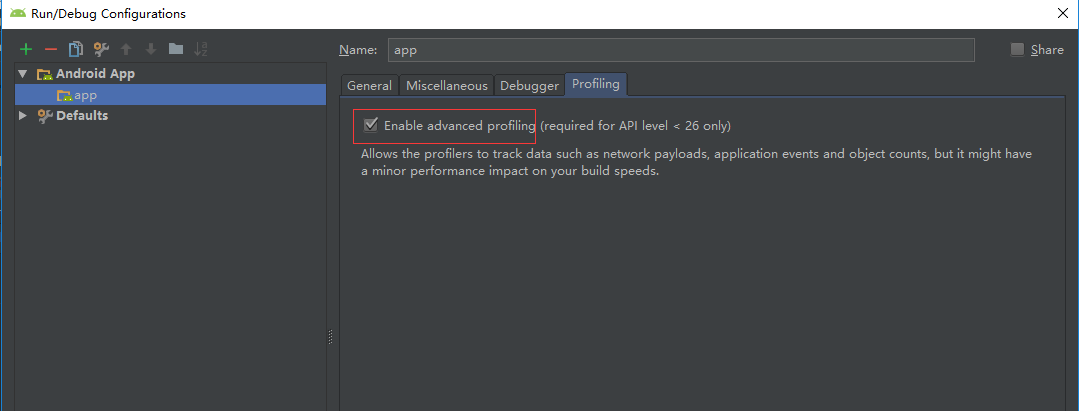
Task: Click the red Remove Configuration minus icon
Action: [x=51, y=49]
